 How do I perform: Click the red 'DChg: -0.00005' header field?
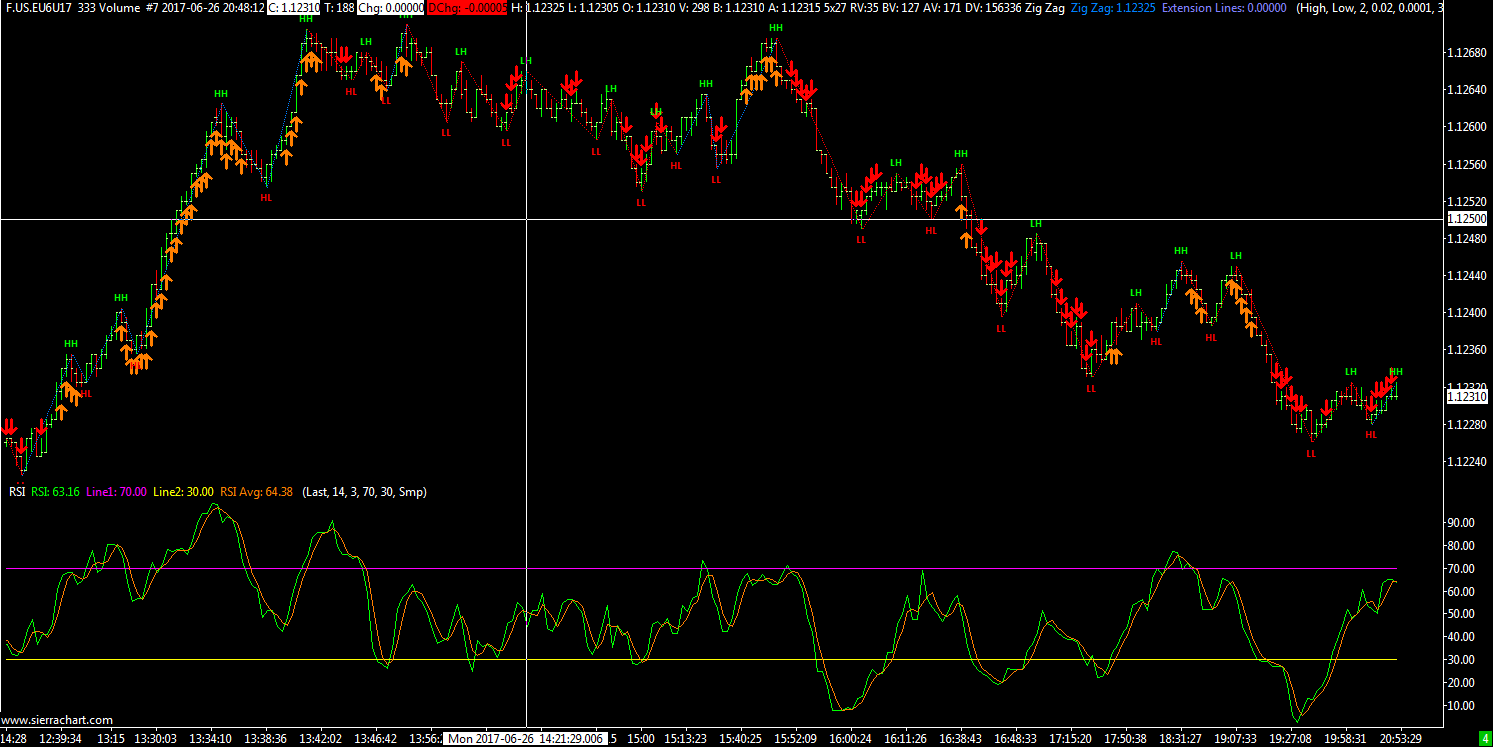467,7
